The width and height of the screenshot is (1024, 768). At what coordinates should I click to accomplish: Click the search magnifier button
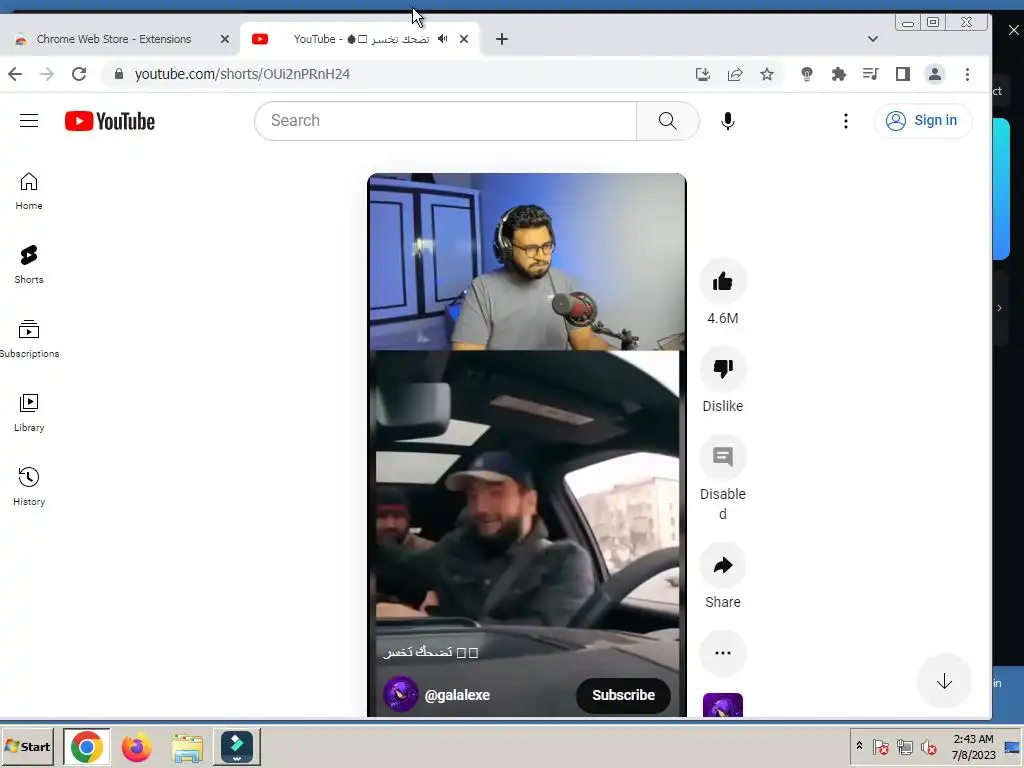tap(667, 121)
